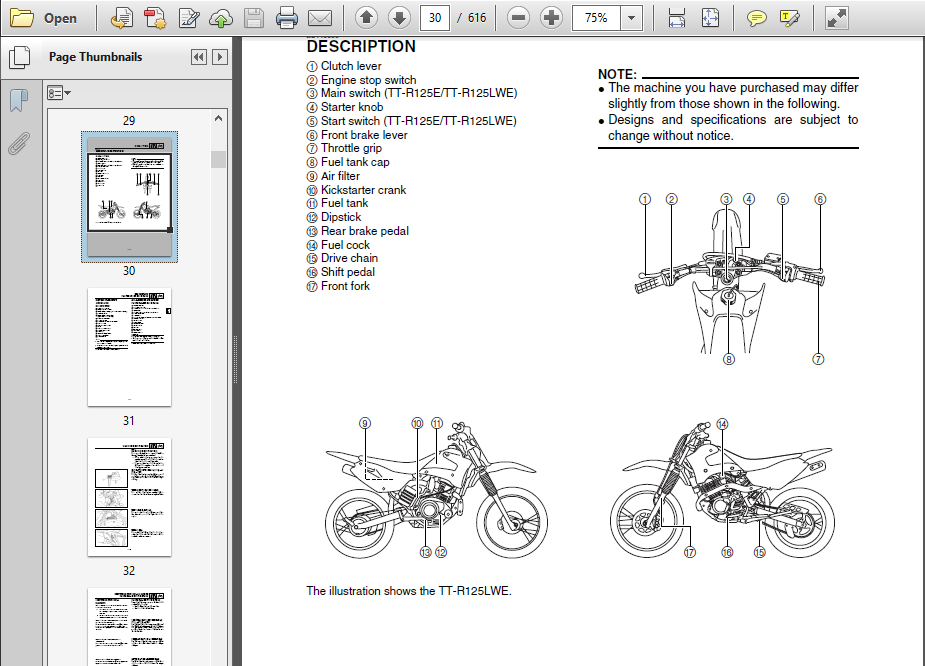Click the Open folder button
This screenshot has width=925, height=666.
tap(44, 18)
